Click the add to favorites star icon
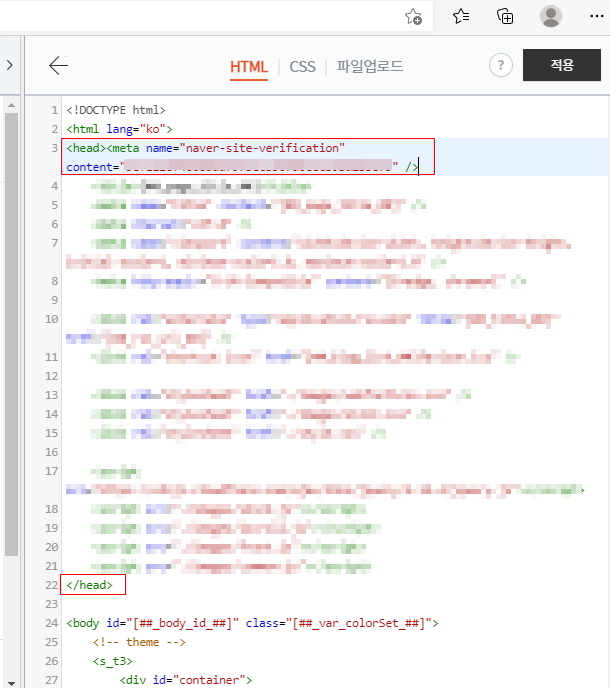 click(413, 17)
